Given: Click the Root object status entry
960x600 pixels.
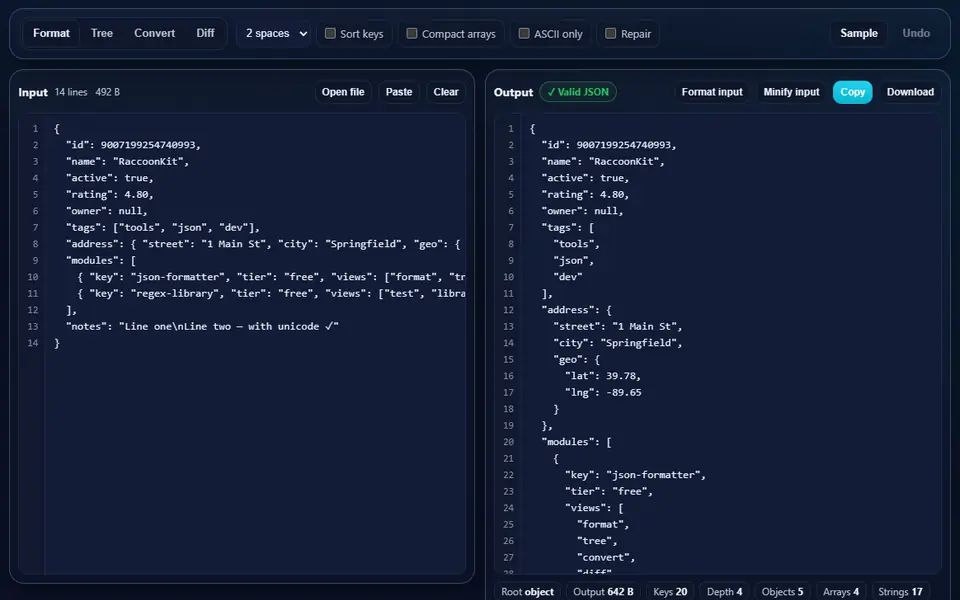Looking at the screenshot, I should point(527,591).
